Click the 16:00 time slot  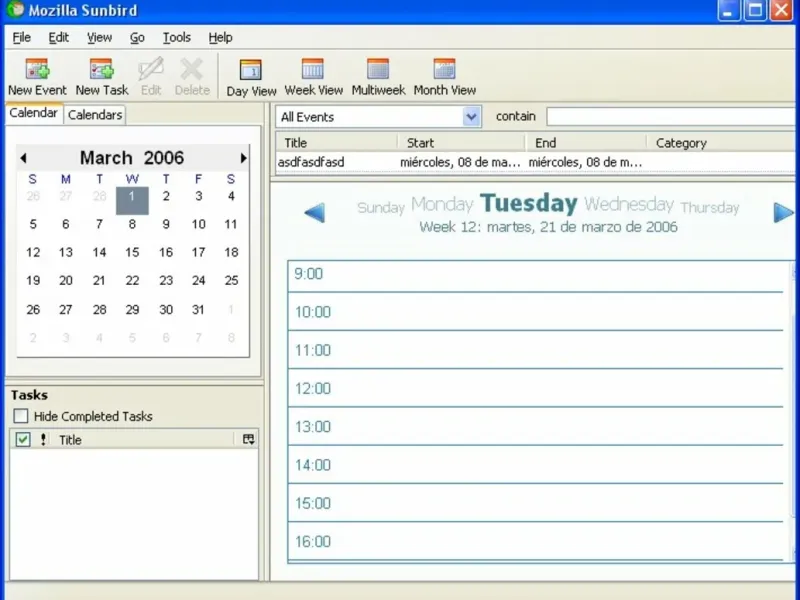(536, 541)
